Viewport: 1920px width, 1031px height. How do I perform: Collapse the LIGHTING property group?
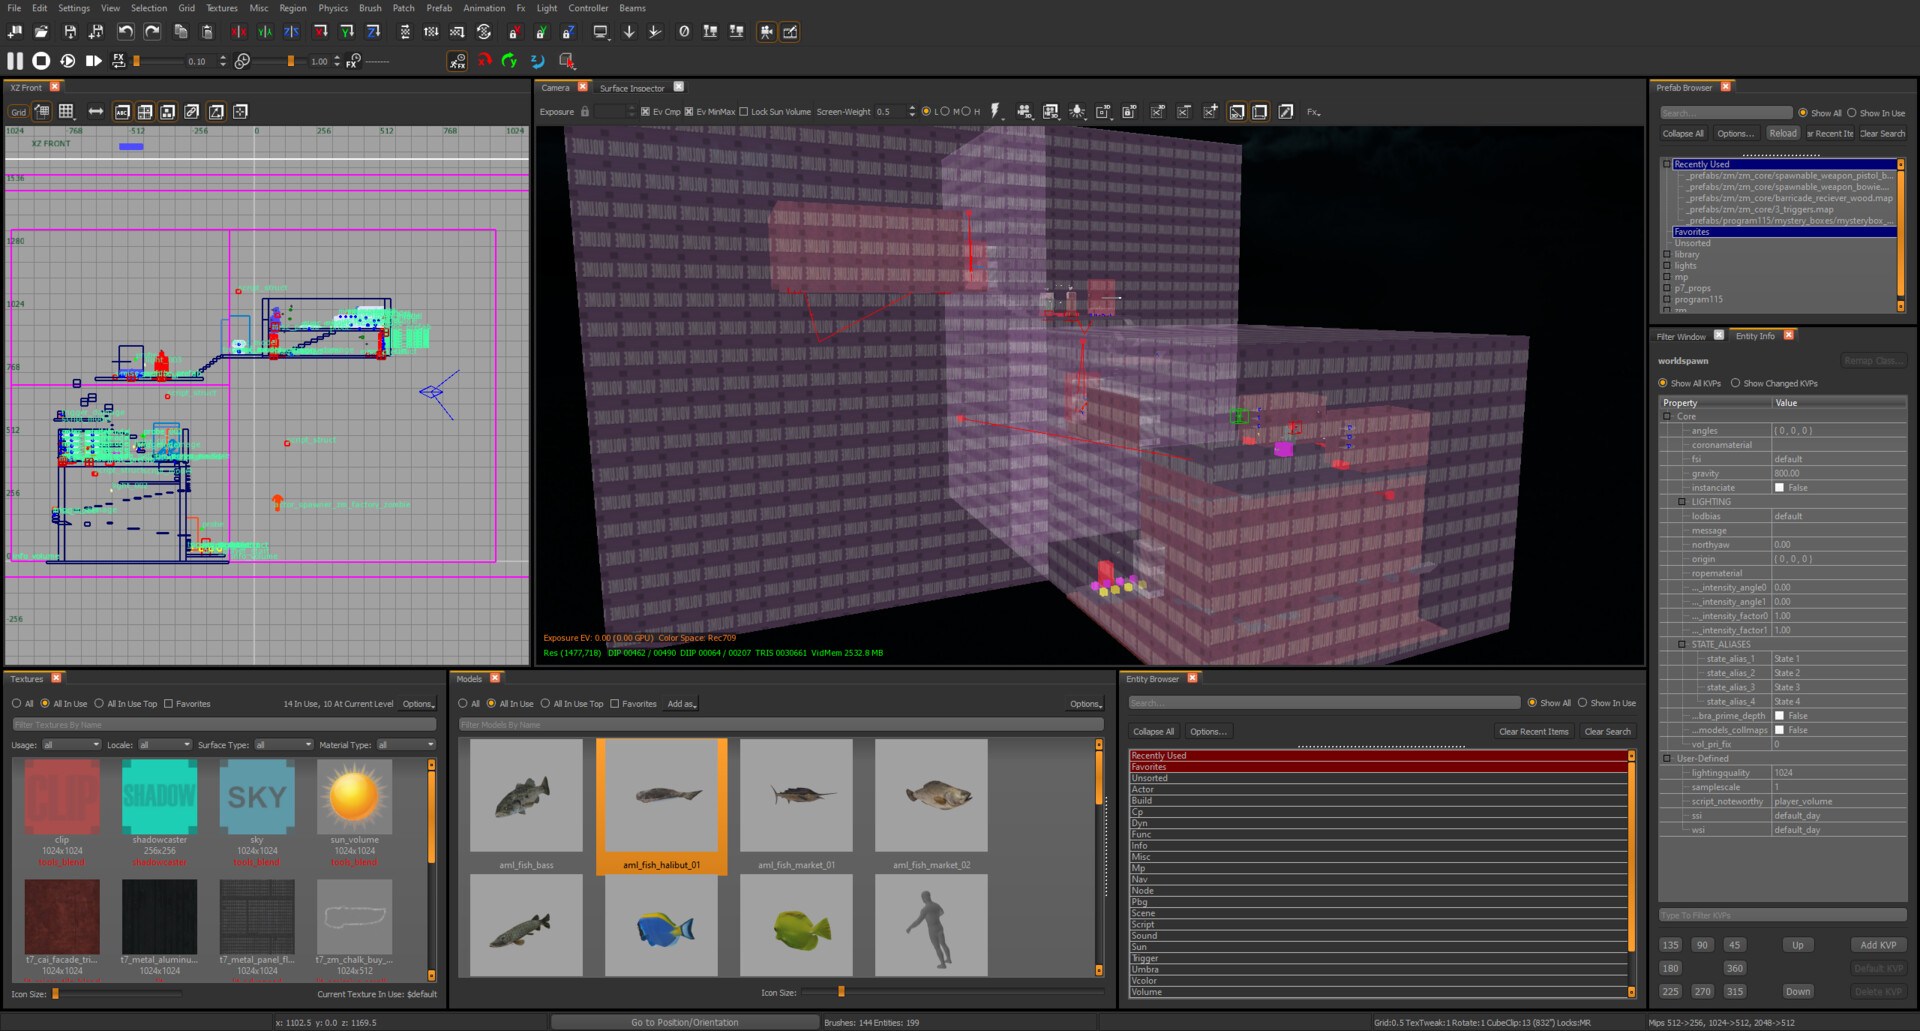tap(1682, 502)
